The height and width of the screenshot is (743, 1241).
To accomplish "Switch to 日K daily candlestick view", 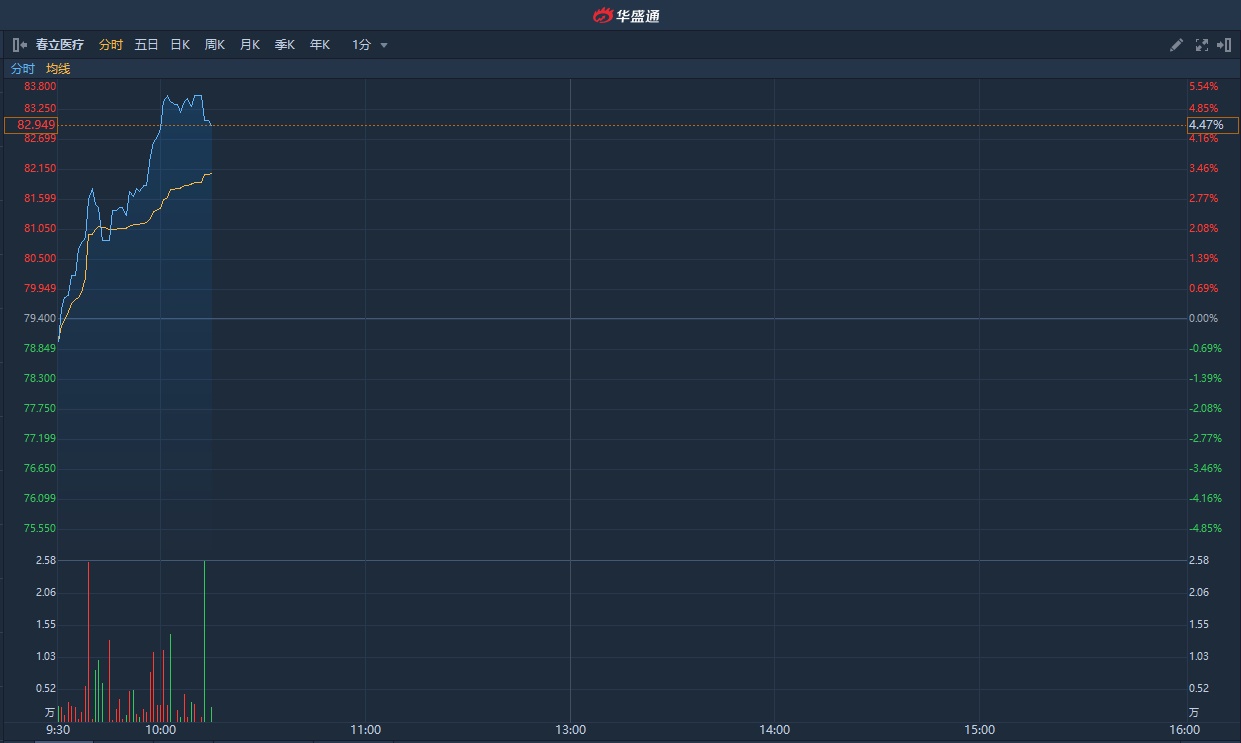I will pyautogui.click(x=180, y=45).
